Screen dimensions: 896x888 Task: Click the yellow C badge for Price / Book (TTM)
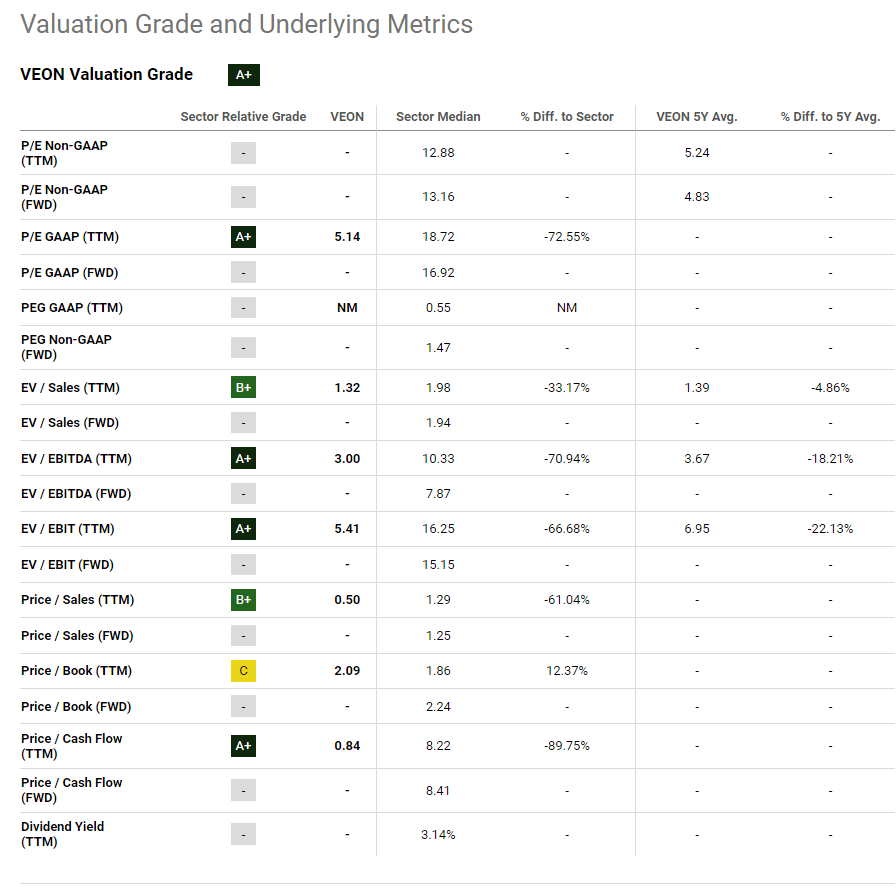click(243, 671)
